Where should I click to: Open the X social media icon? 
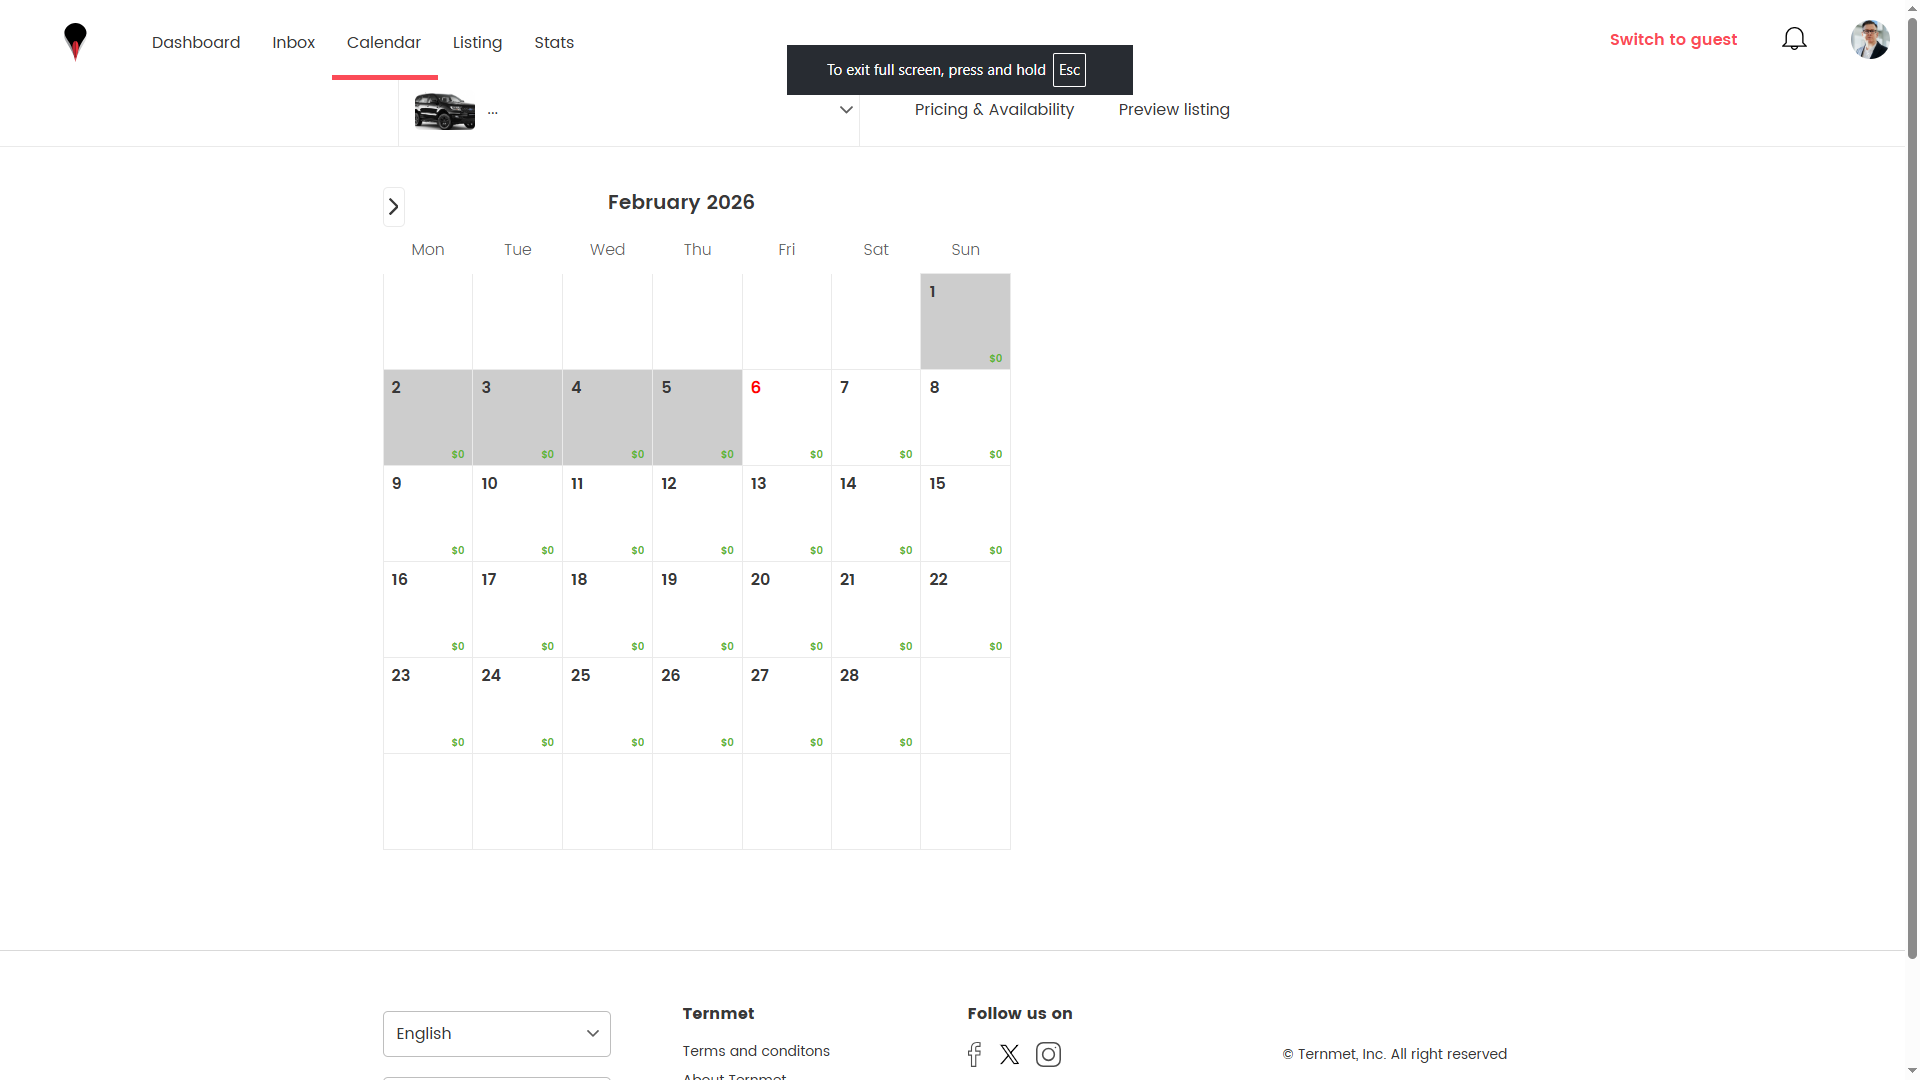1008,1054
